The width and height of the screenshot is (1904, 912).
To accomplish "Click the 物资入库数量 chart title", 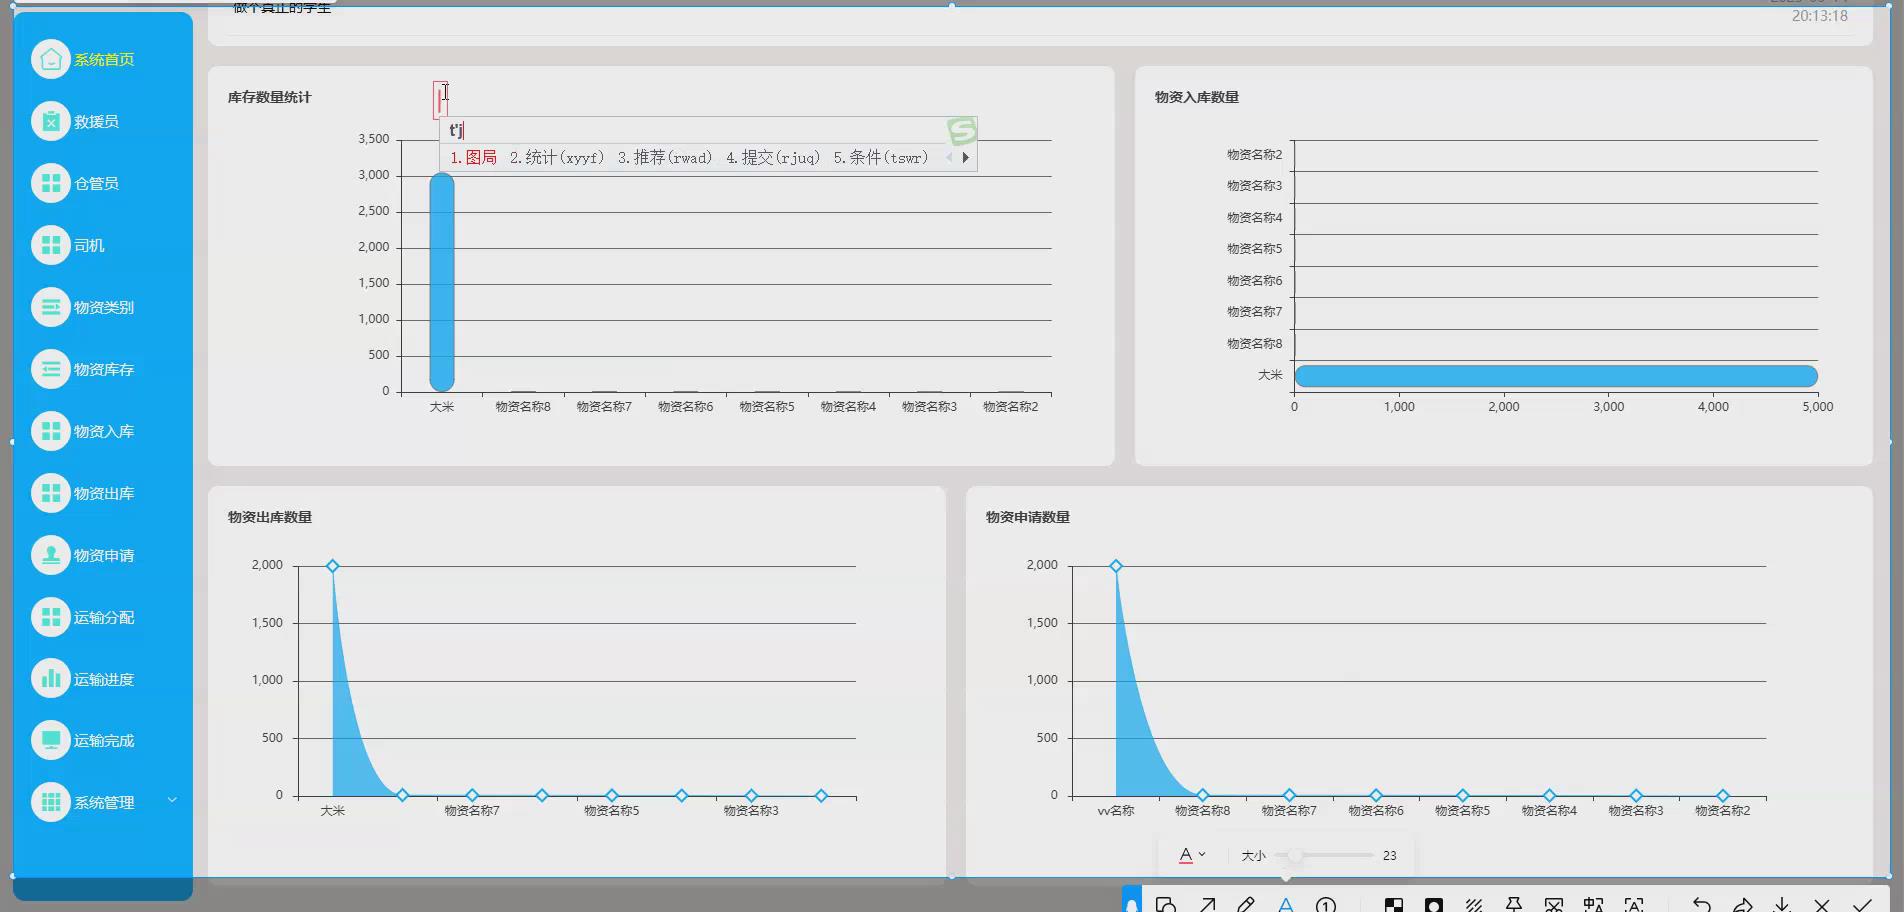I will [1196, 97].
